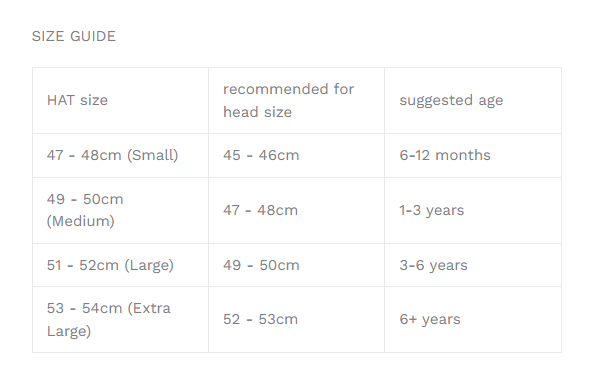Select the 1-3 years age cell
The image size is (598, 373).
point(473,211)
